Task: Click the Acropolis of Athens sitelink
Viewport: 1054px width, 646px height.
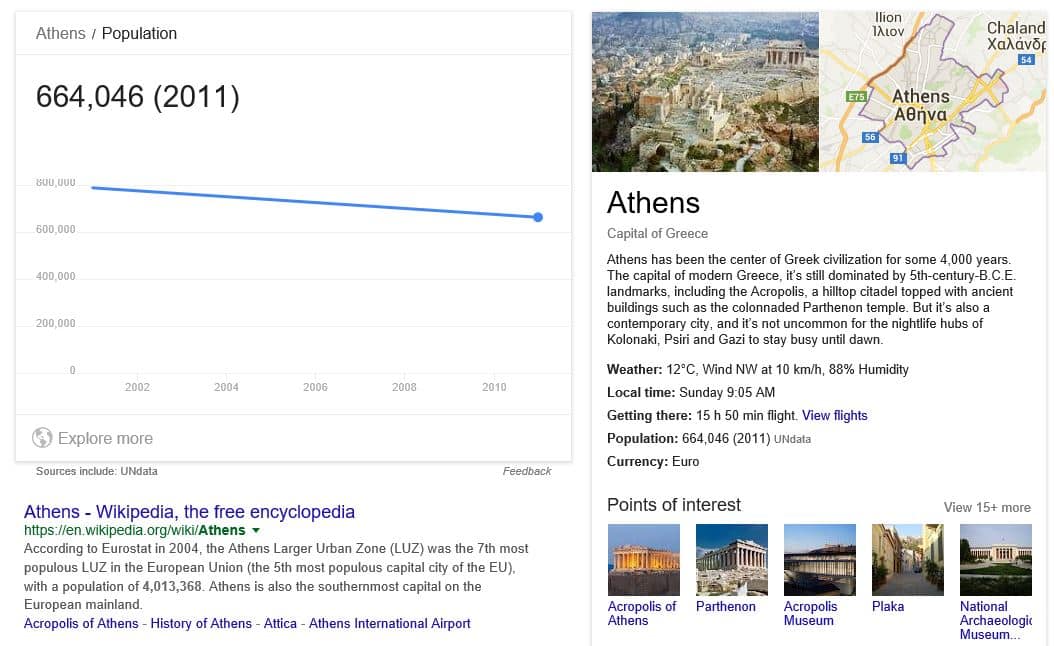Action: tap(81, 623)
